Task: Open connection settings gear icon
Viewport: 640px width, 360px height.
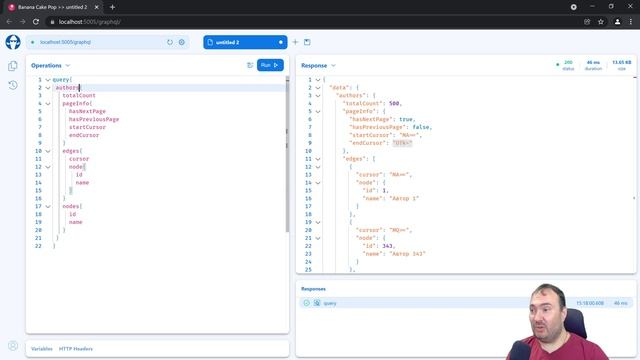Action: tap(182, 42)
